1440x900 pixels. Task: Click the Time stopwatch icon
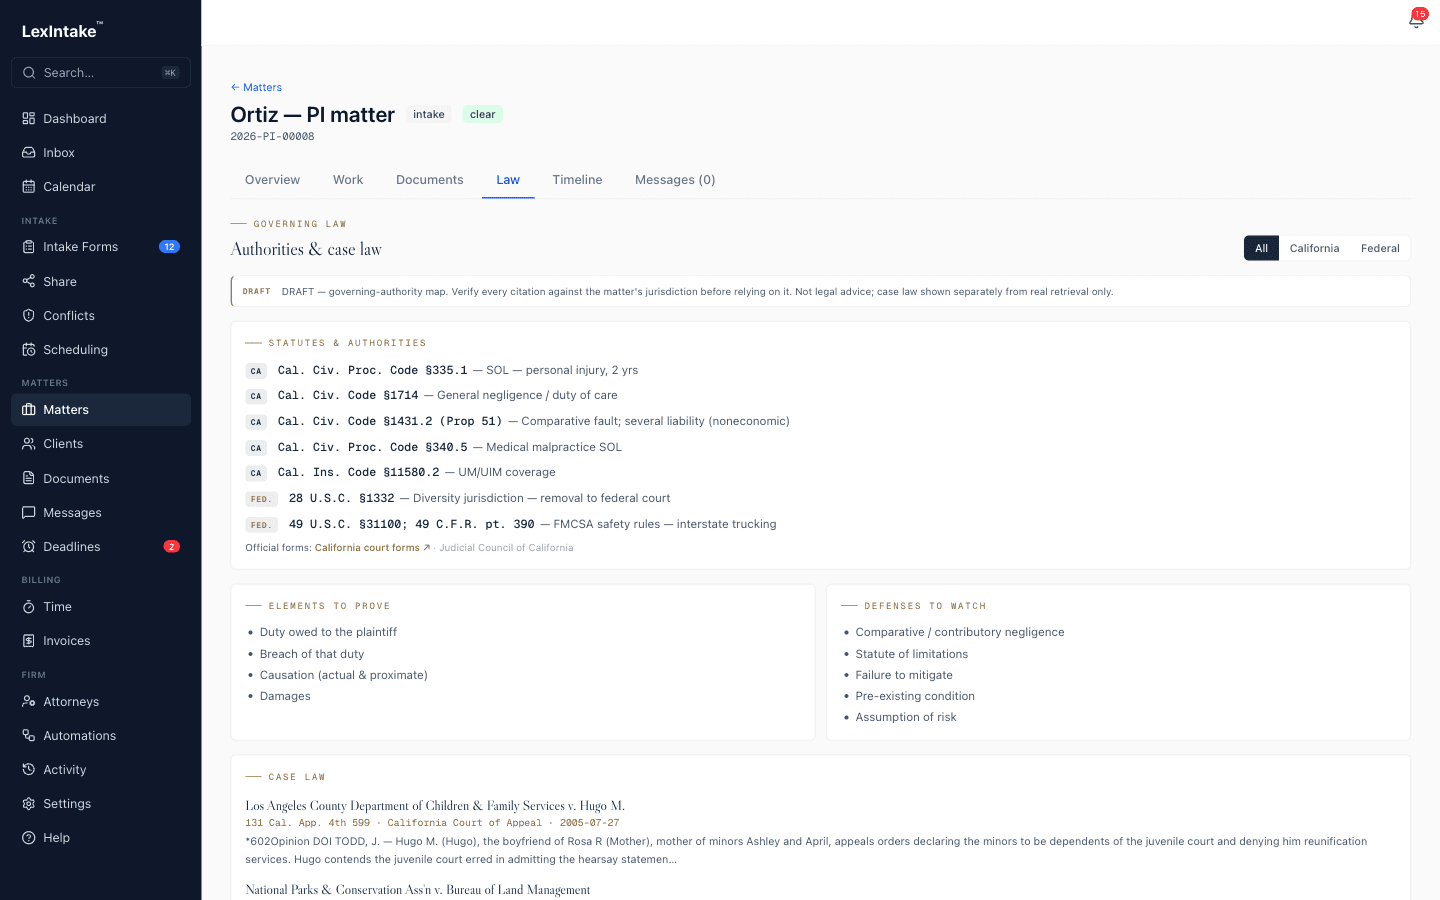pos(29,606)
